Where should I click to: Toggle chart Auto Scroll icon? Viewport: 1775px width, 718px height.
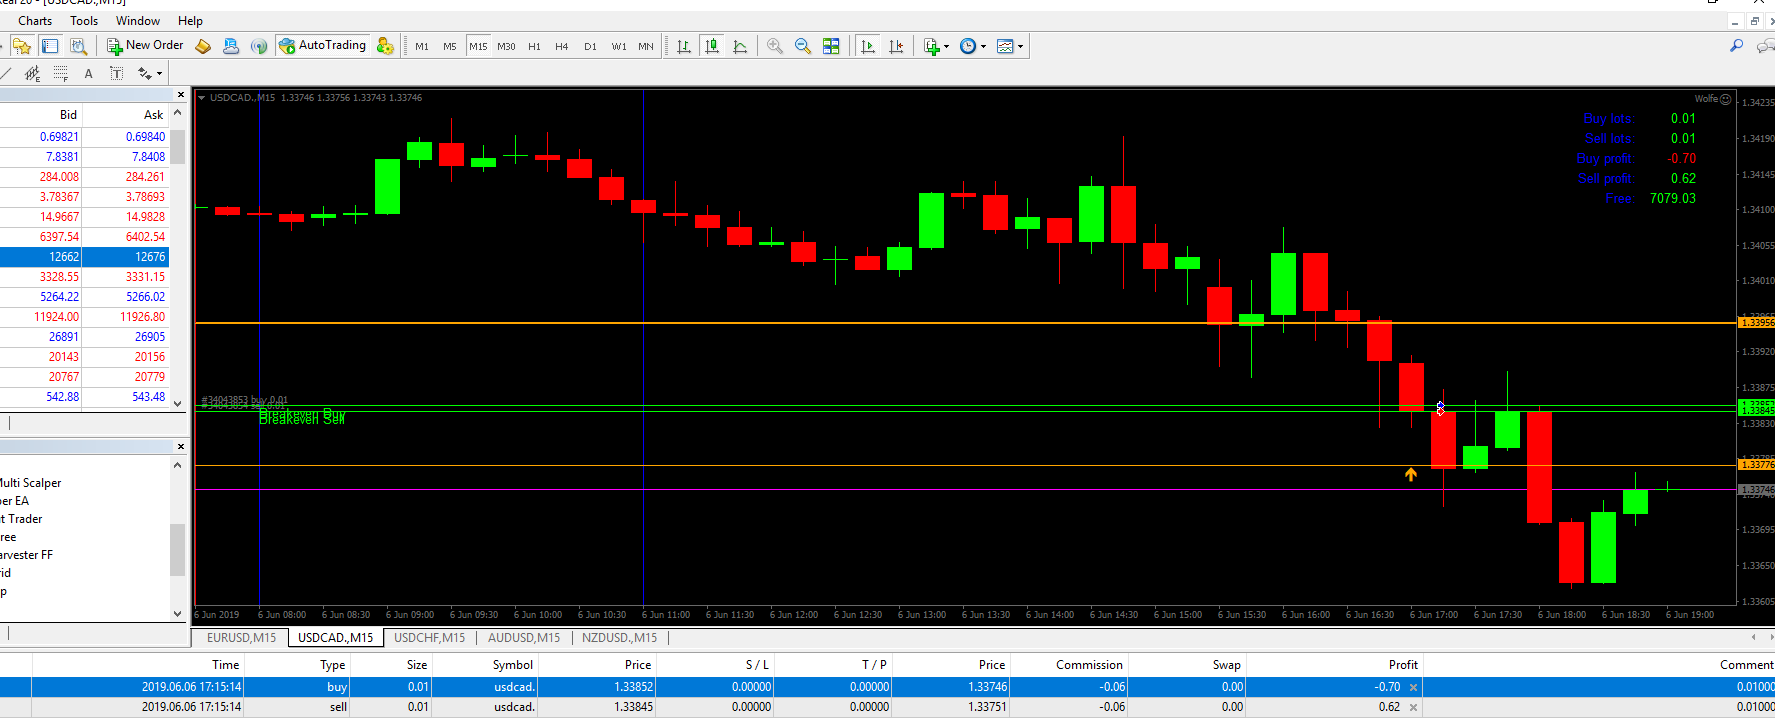(868, 46)
